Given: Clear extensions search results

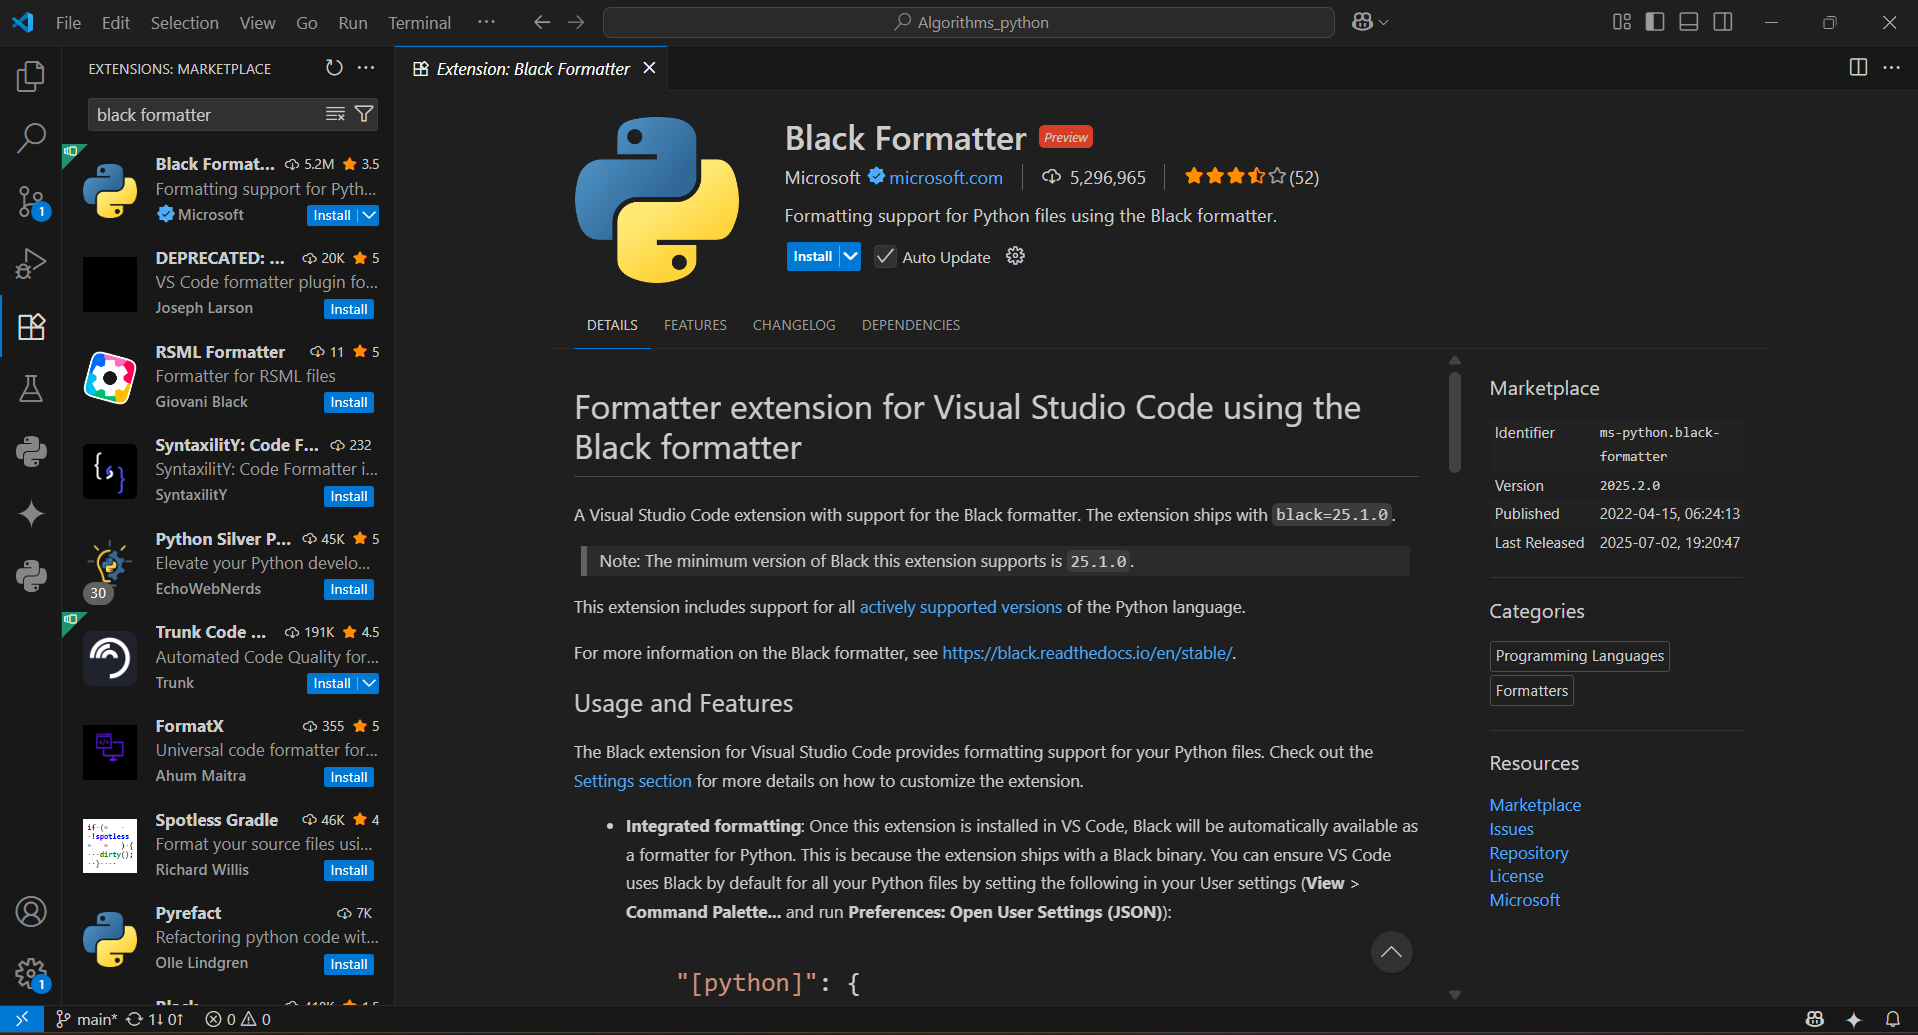Looking at the screenshot, I should pyautogui.click(x=335, y=114).
